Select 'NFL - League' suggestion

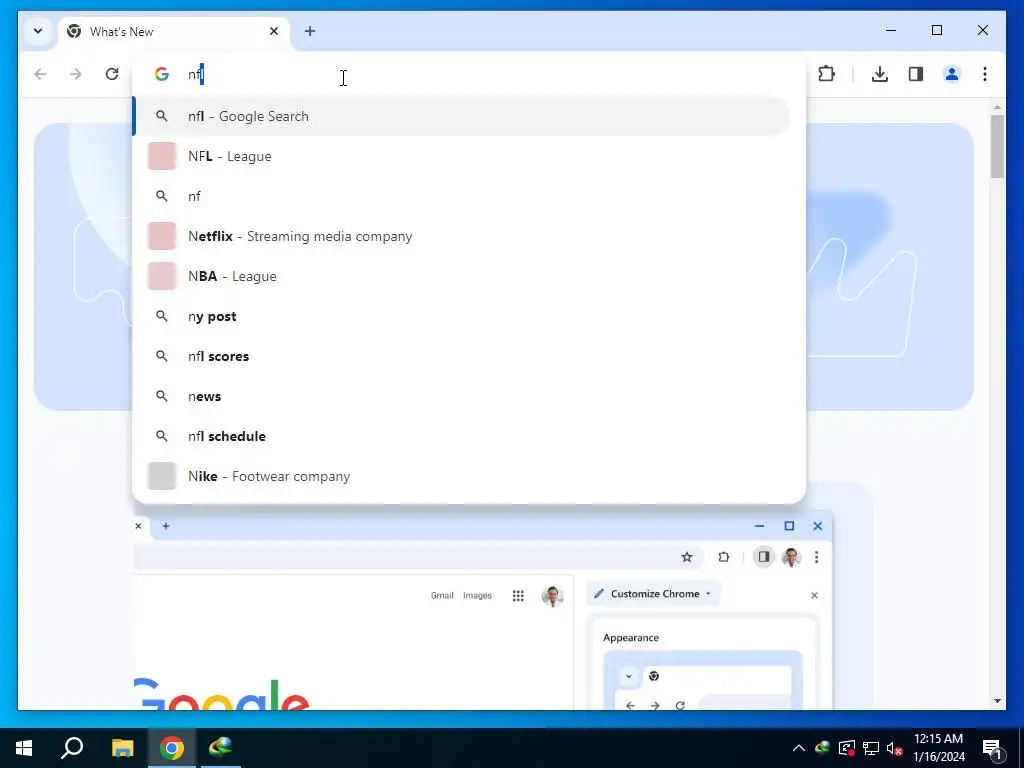(x=461, y=156)
